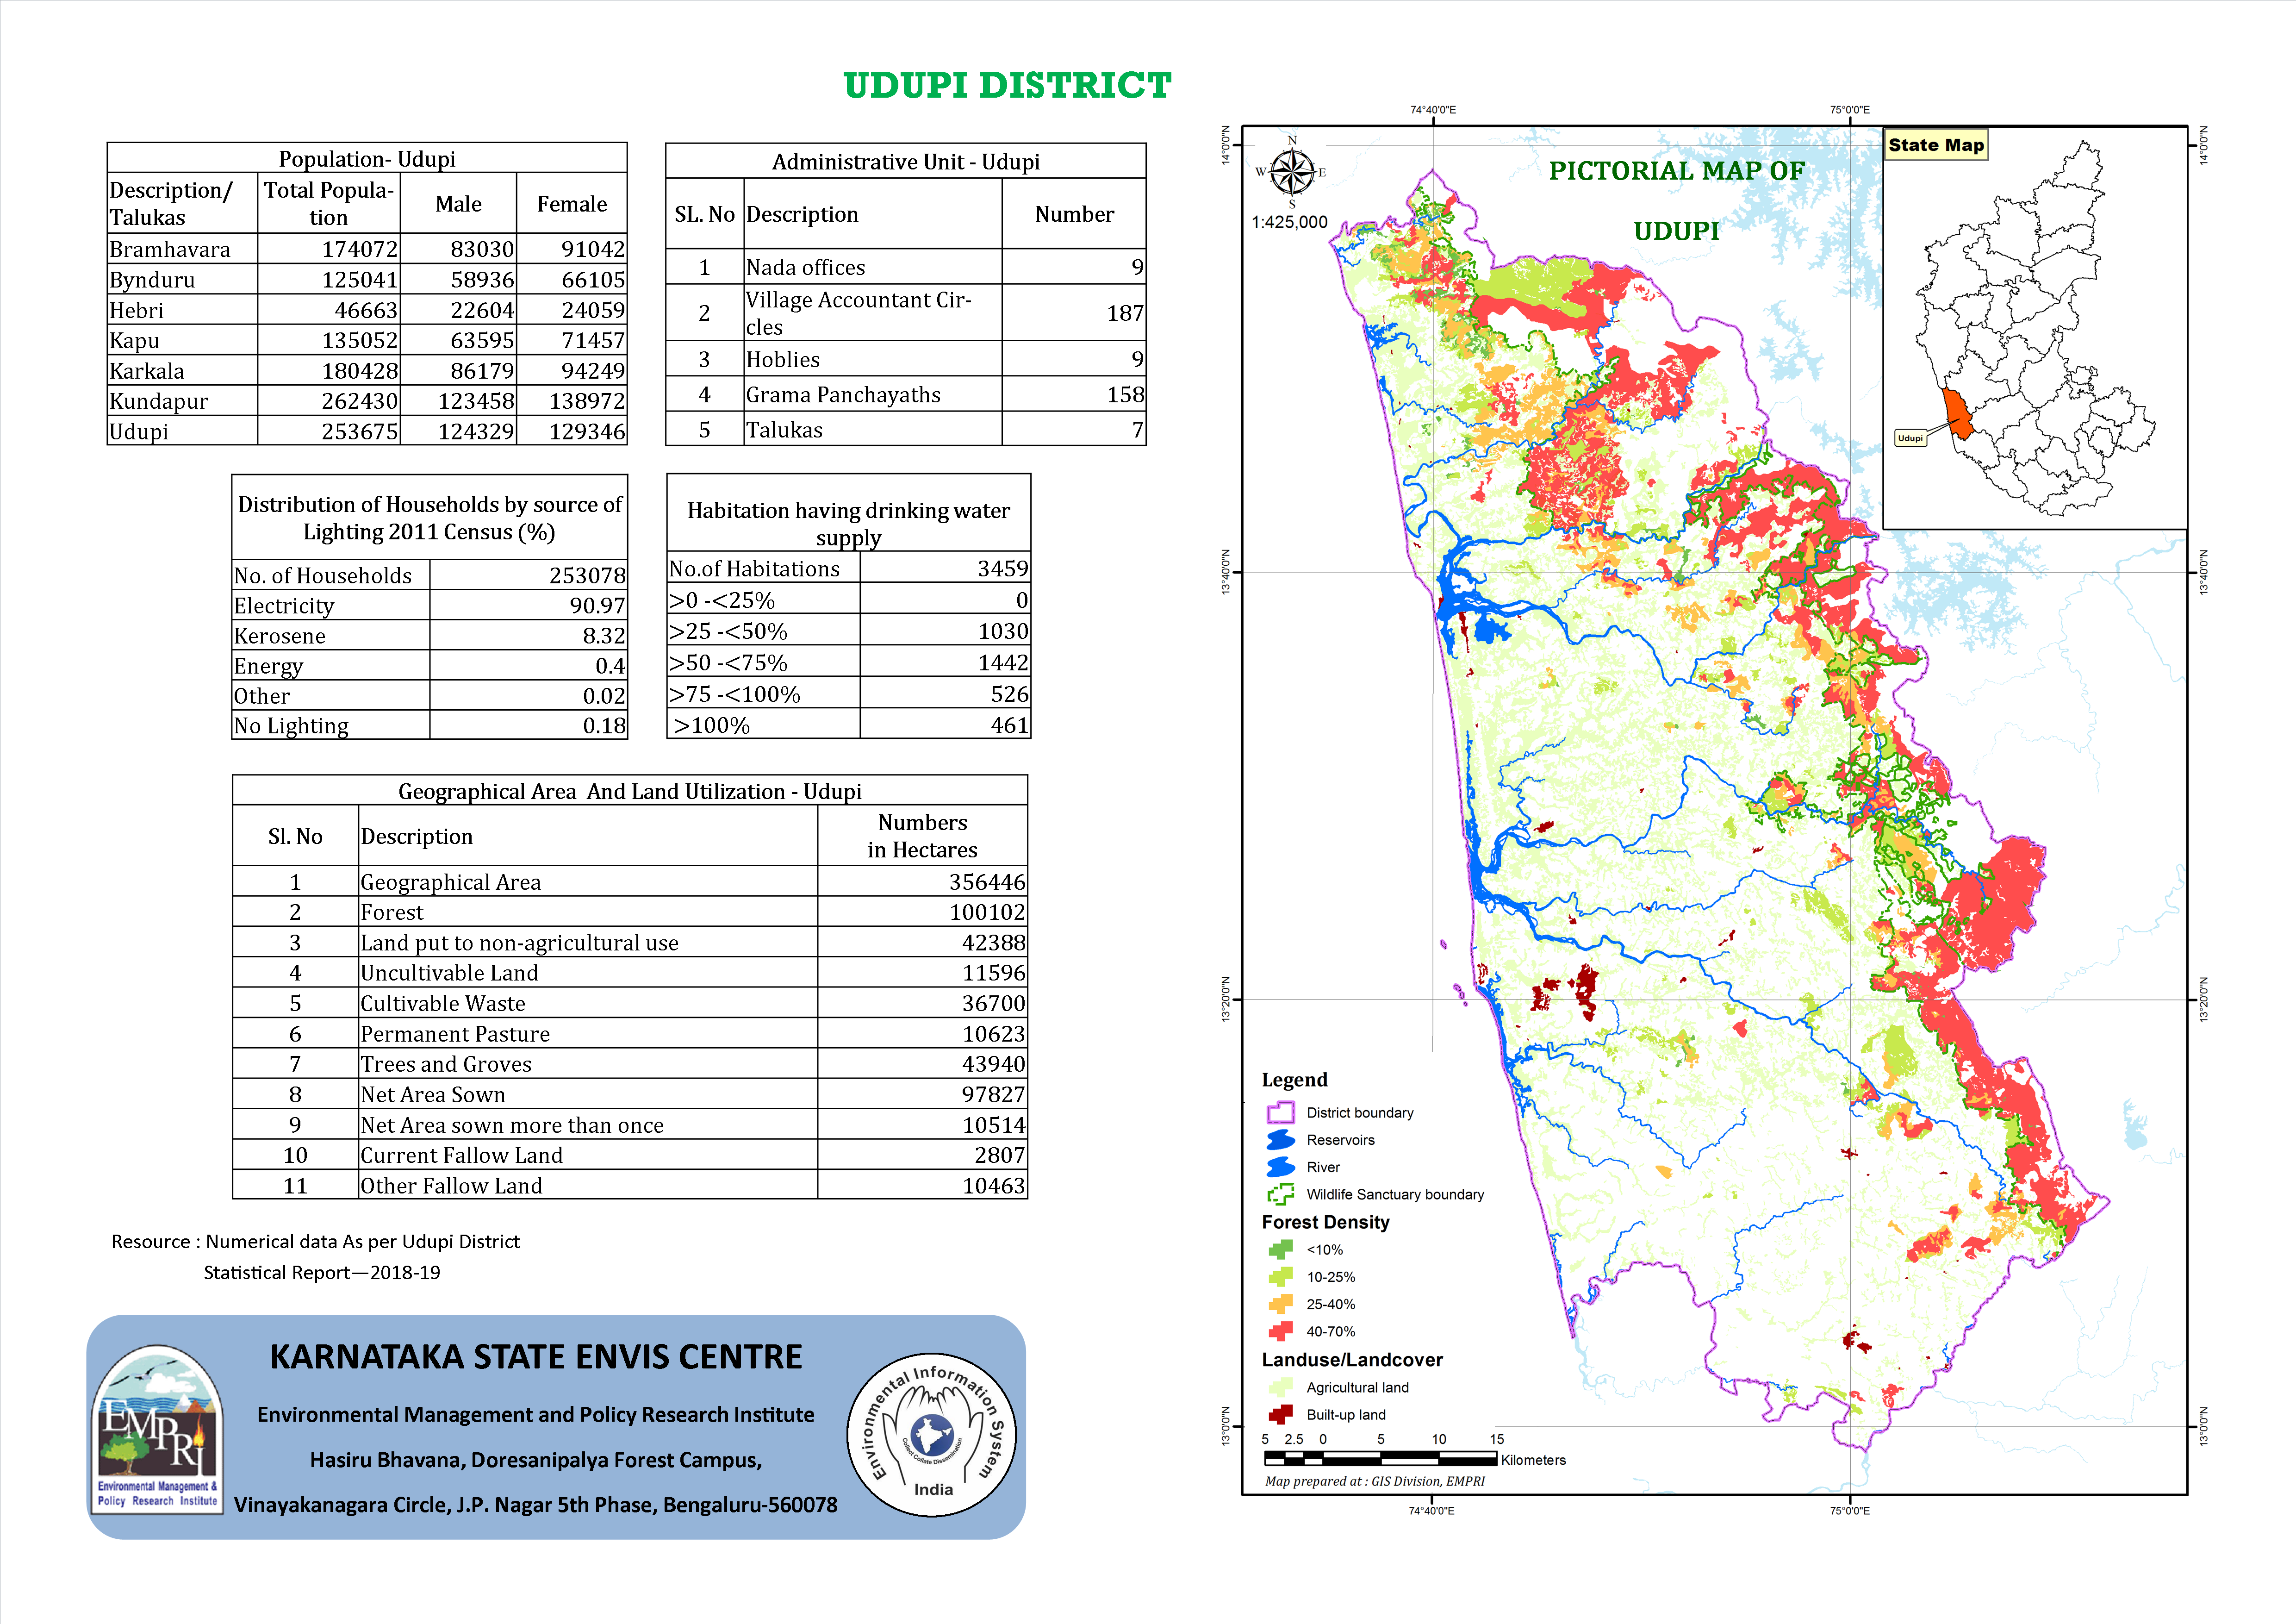Click the Agricultural land legend swatch
This screenshot has height=1624, width=2296.
(1280, 1388)
